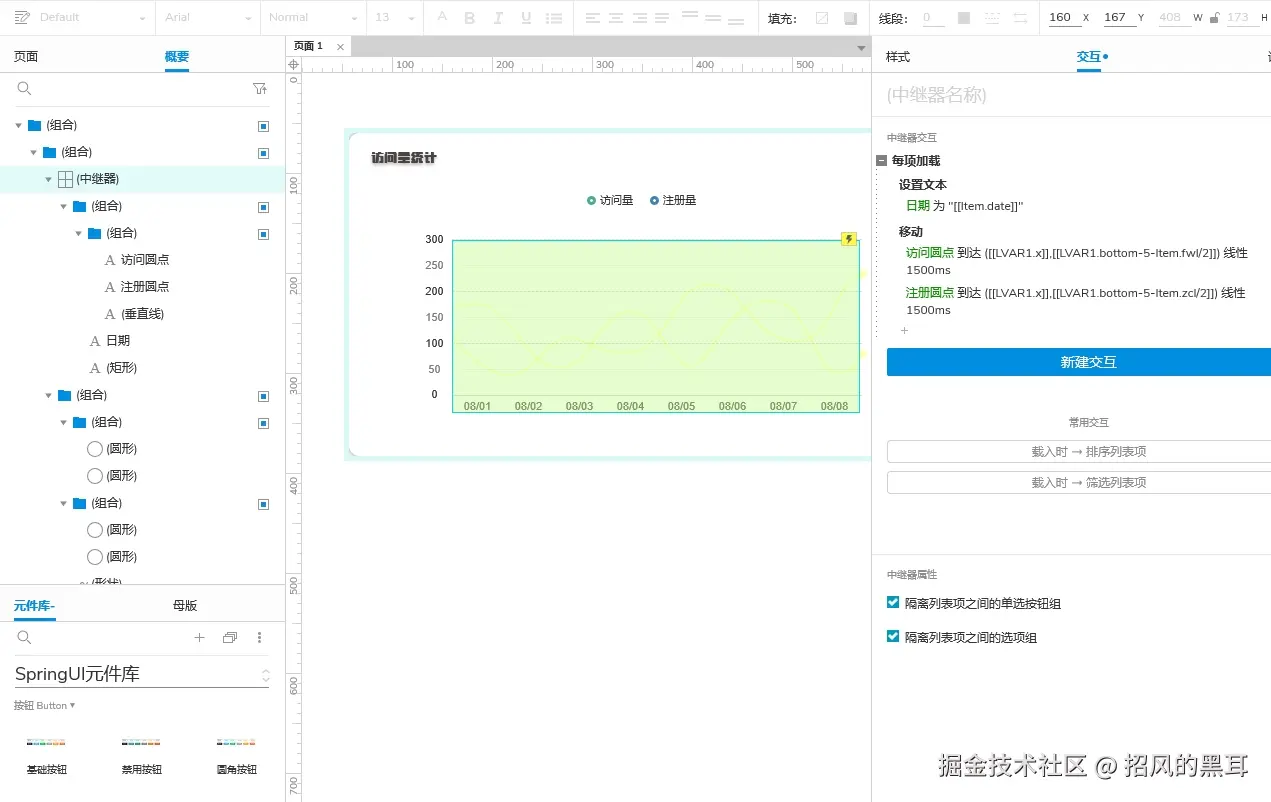Open the line pattern icon
The height and width of the screenshot is (802, 1271).
pyautogui.click(x=992, y=18)
